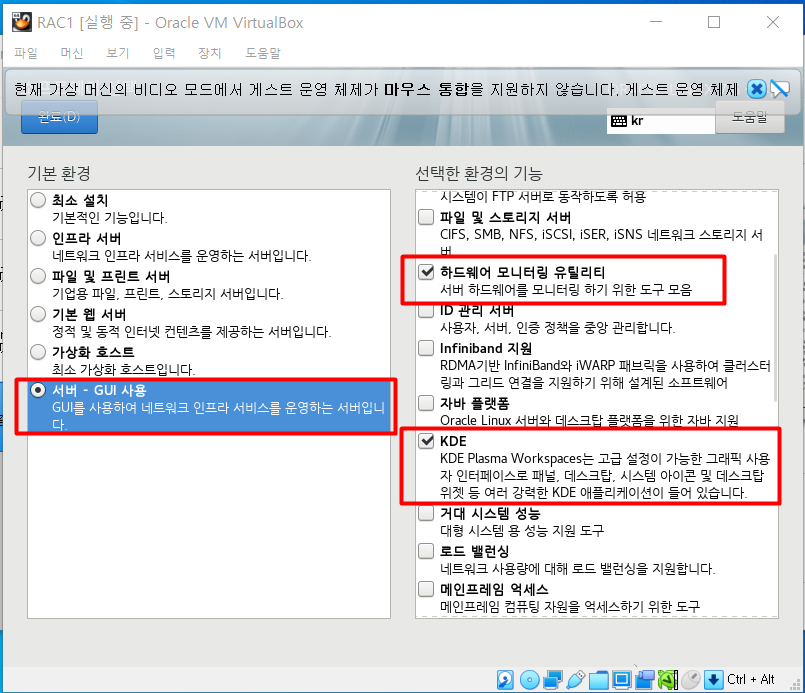Click the host key arrow icon
This screenshot has height=693, width=805.
tap(714, 680)
